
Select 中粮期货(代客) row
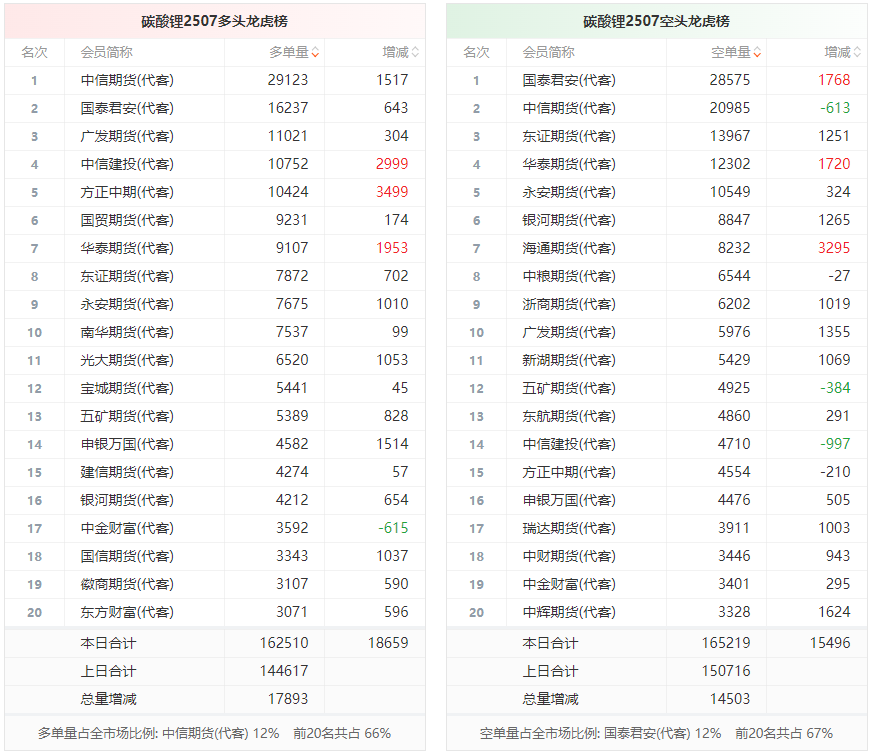point(657,276)
